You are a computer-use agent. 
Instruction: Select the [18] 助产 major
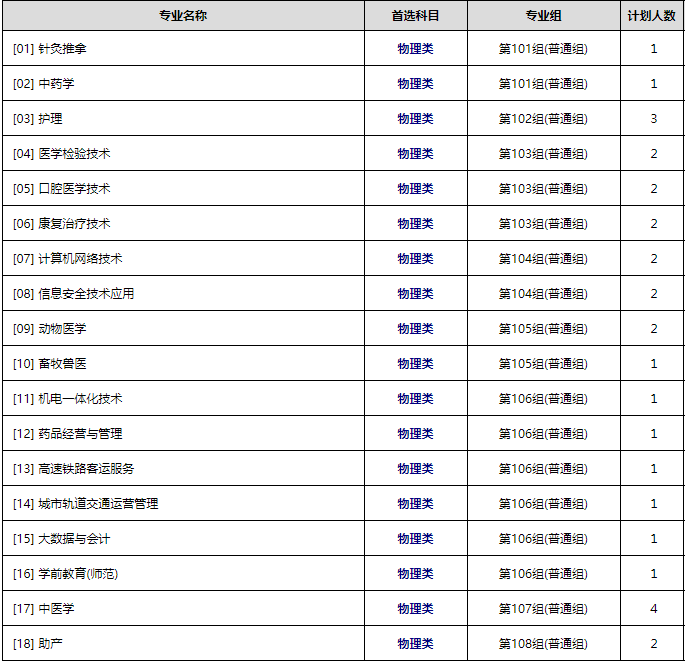coord(38,643)
